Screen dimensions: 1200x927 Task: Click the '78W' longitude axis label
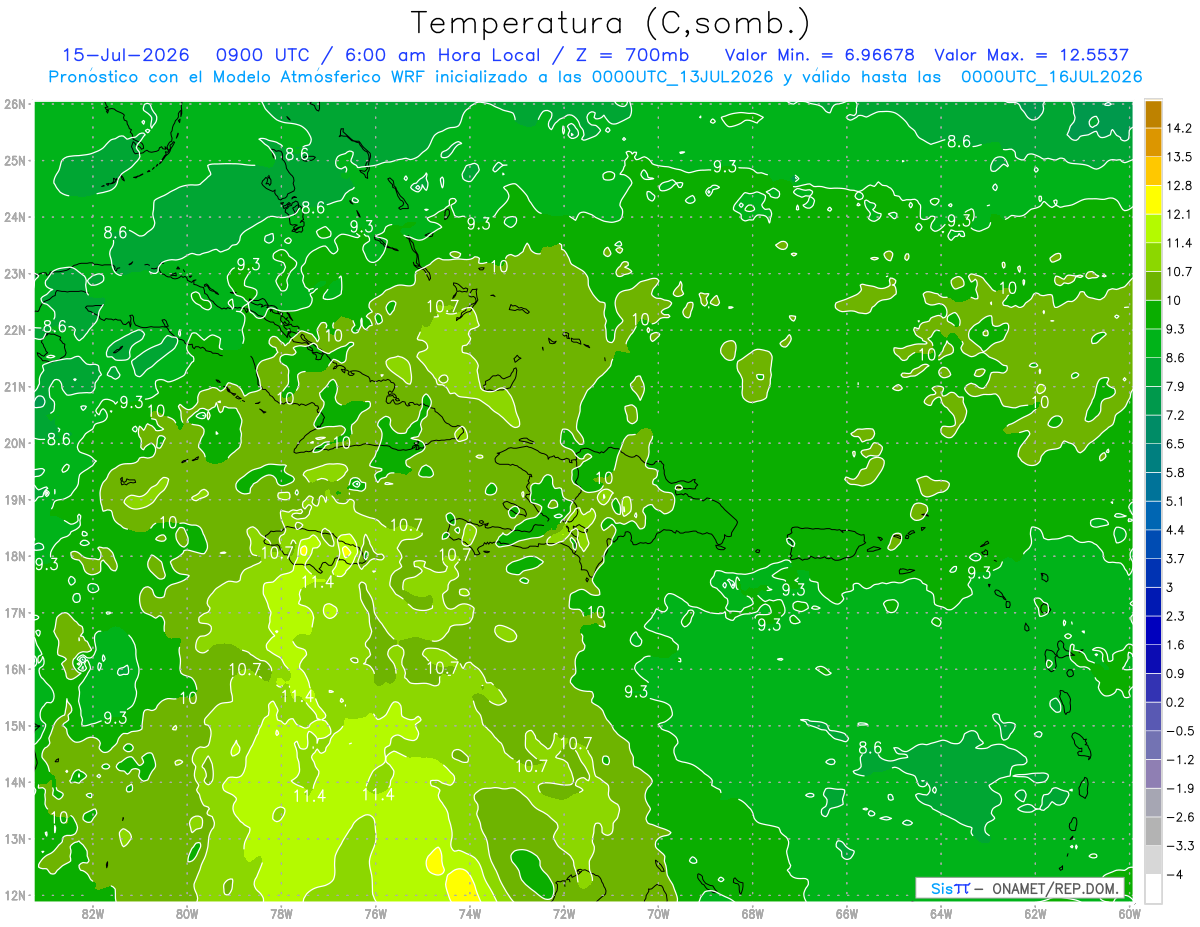pyautogui.click(x=281, y=913)
